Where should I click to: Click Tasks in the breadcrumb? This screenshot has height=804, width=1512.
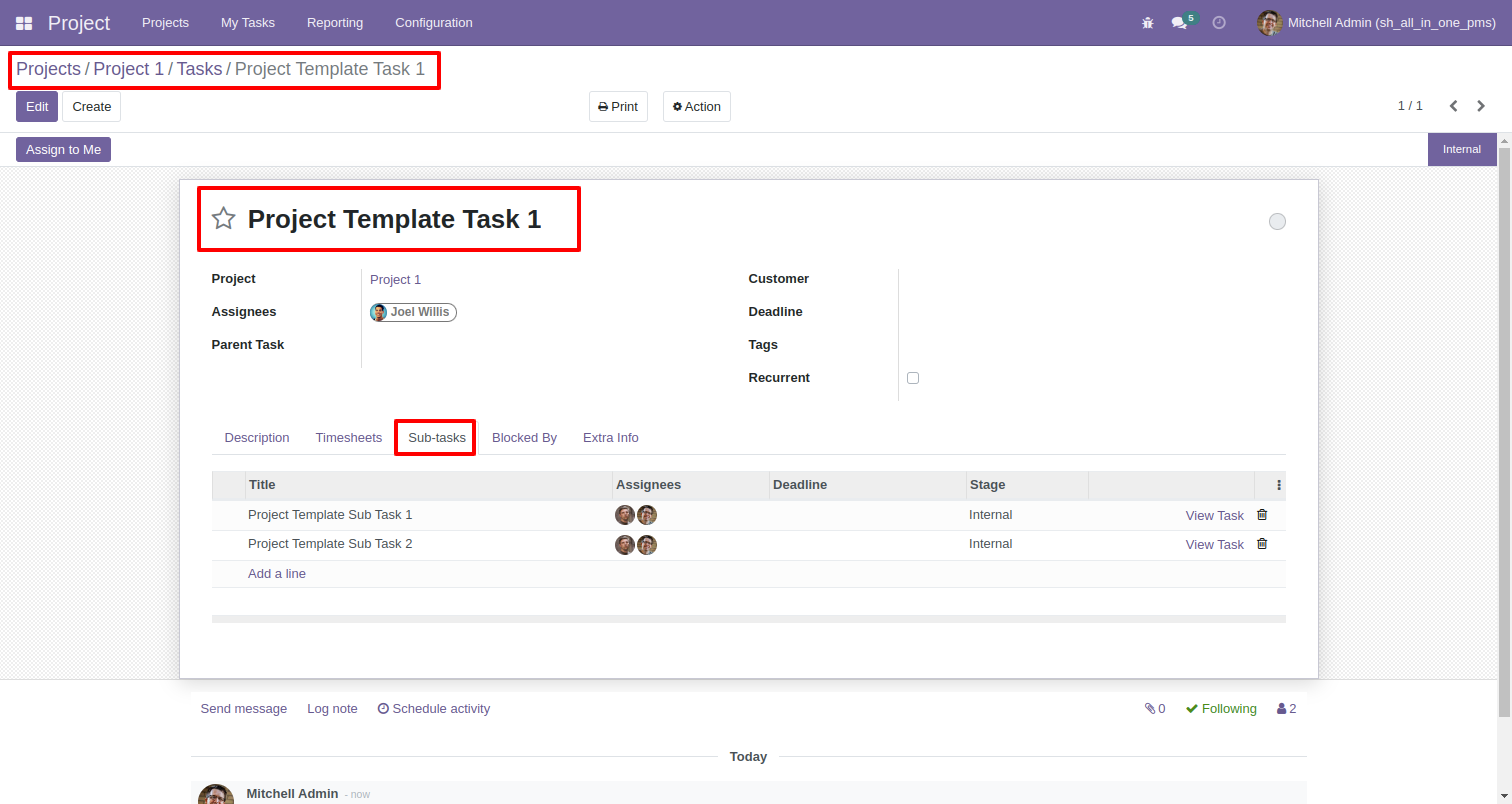pyautogui.click(x=199, y=69)
